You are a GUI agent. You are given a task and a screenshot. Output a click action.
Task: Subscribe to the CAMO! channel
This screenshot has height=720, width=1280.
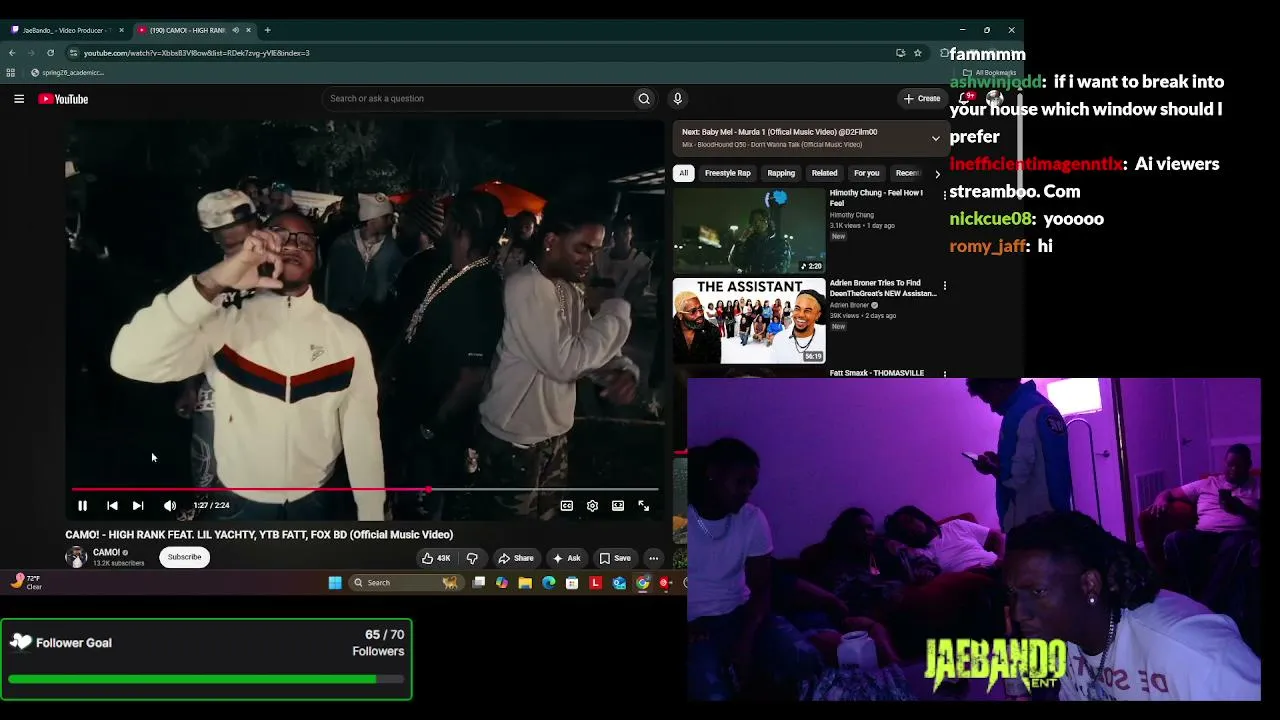(184, 557)
